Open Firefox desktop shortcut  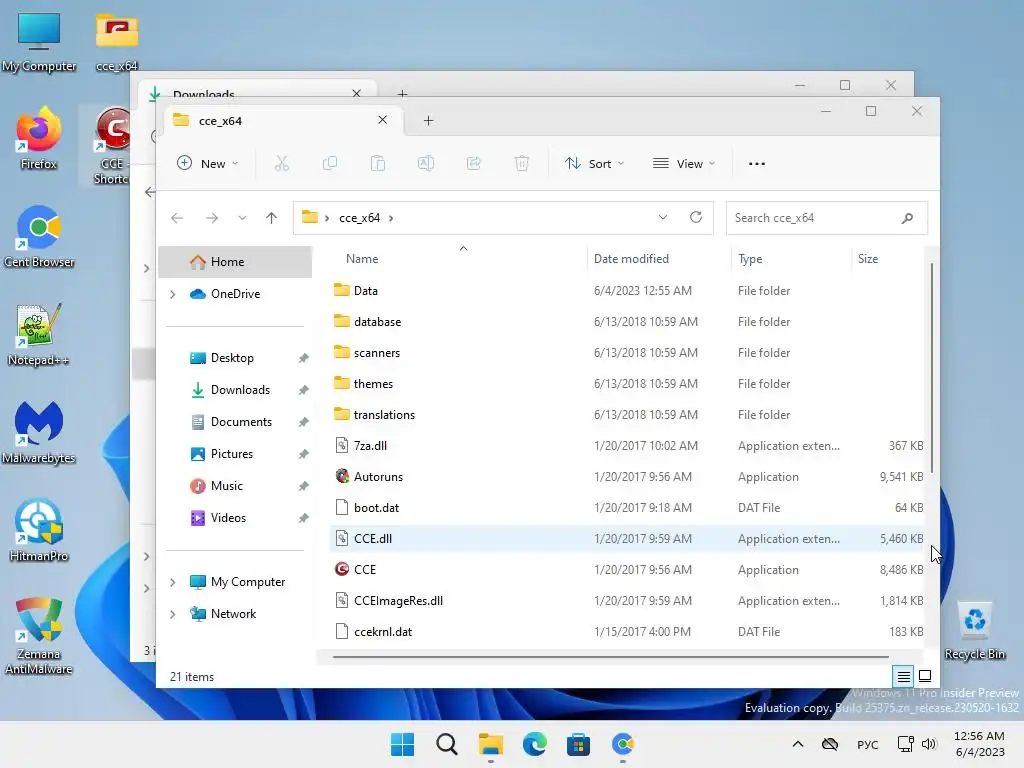[x=39, y=139]
